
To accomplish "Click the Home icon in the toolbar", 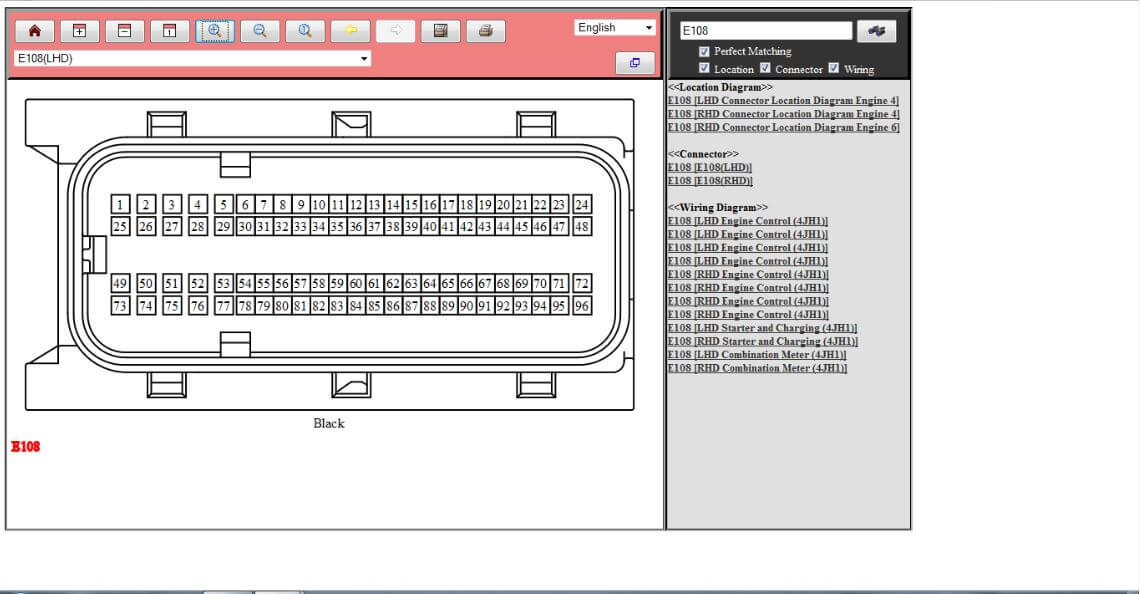I will pos(35,31).
